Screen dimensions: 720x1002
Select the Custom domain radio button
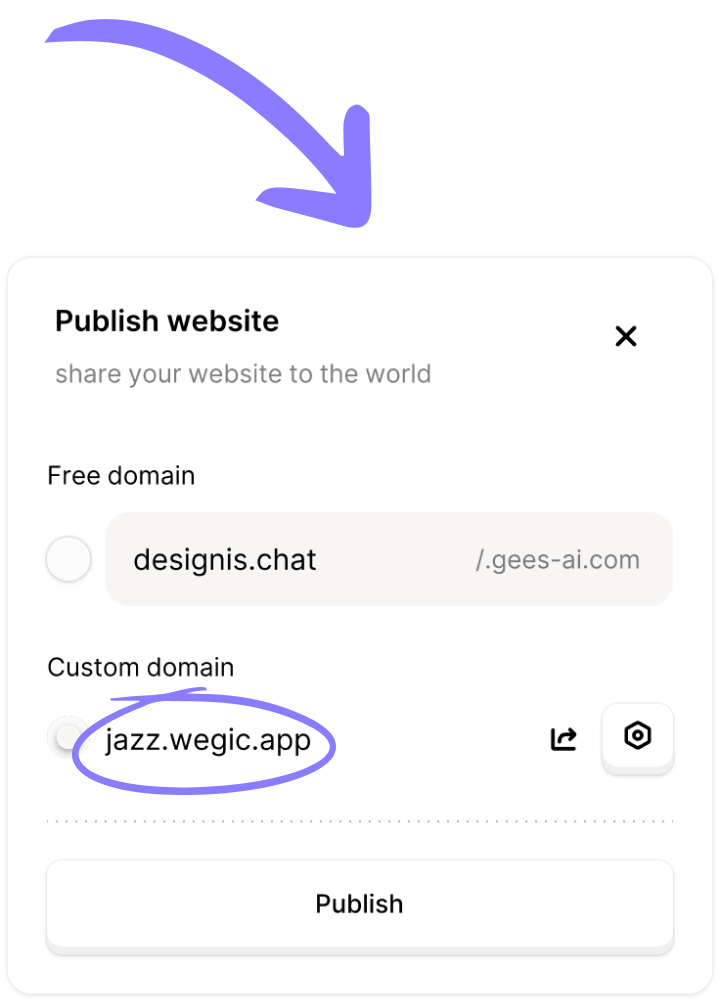(67, 737)
